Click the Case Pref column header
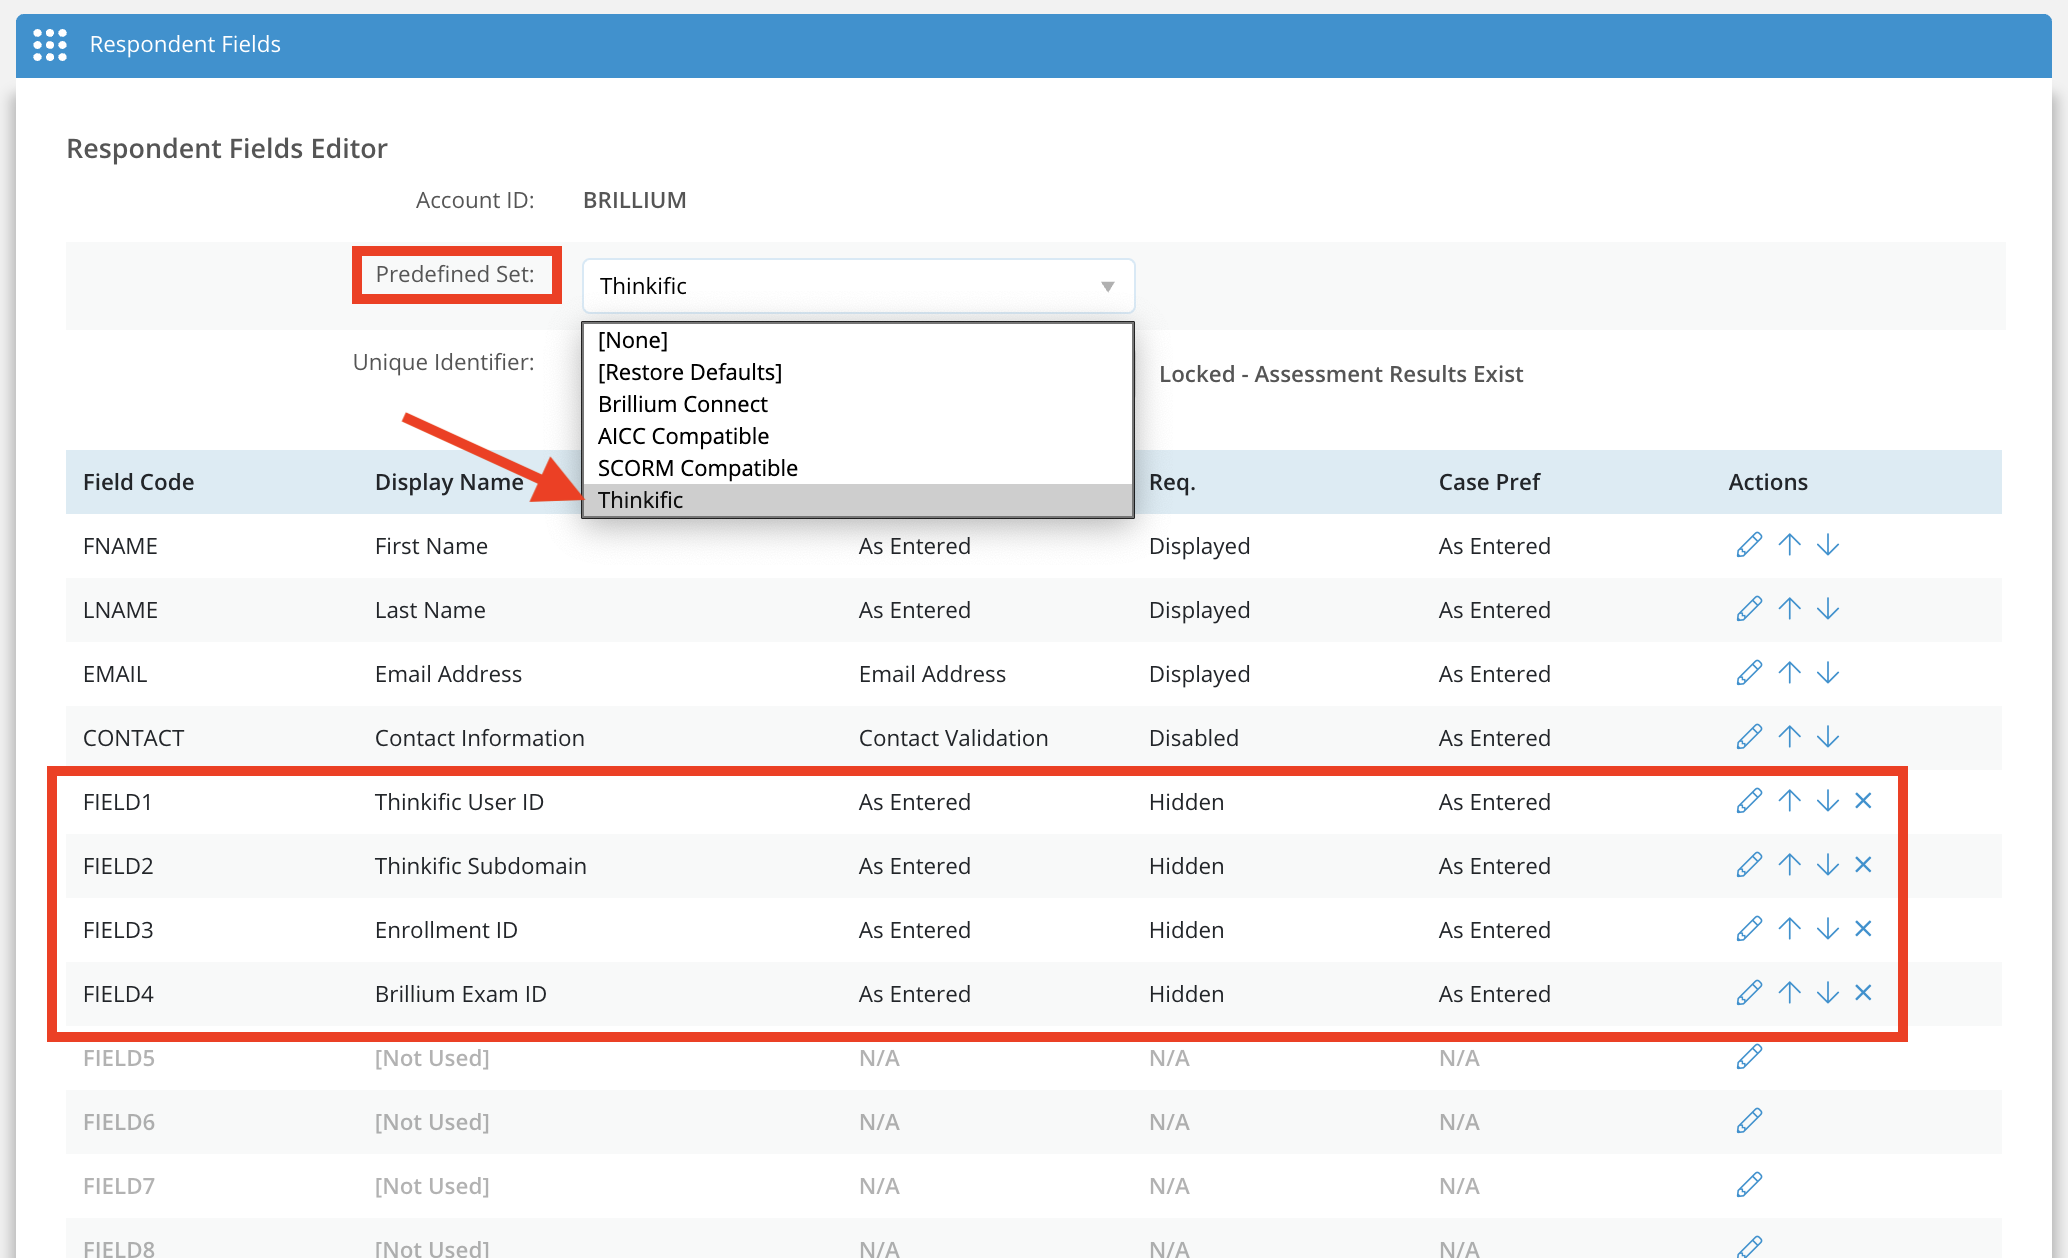Screen dimensions: 2068x1258 (1490, 482)
